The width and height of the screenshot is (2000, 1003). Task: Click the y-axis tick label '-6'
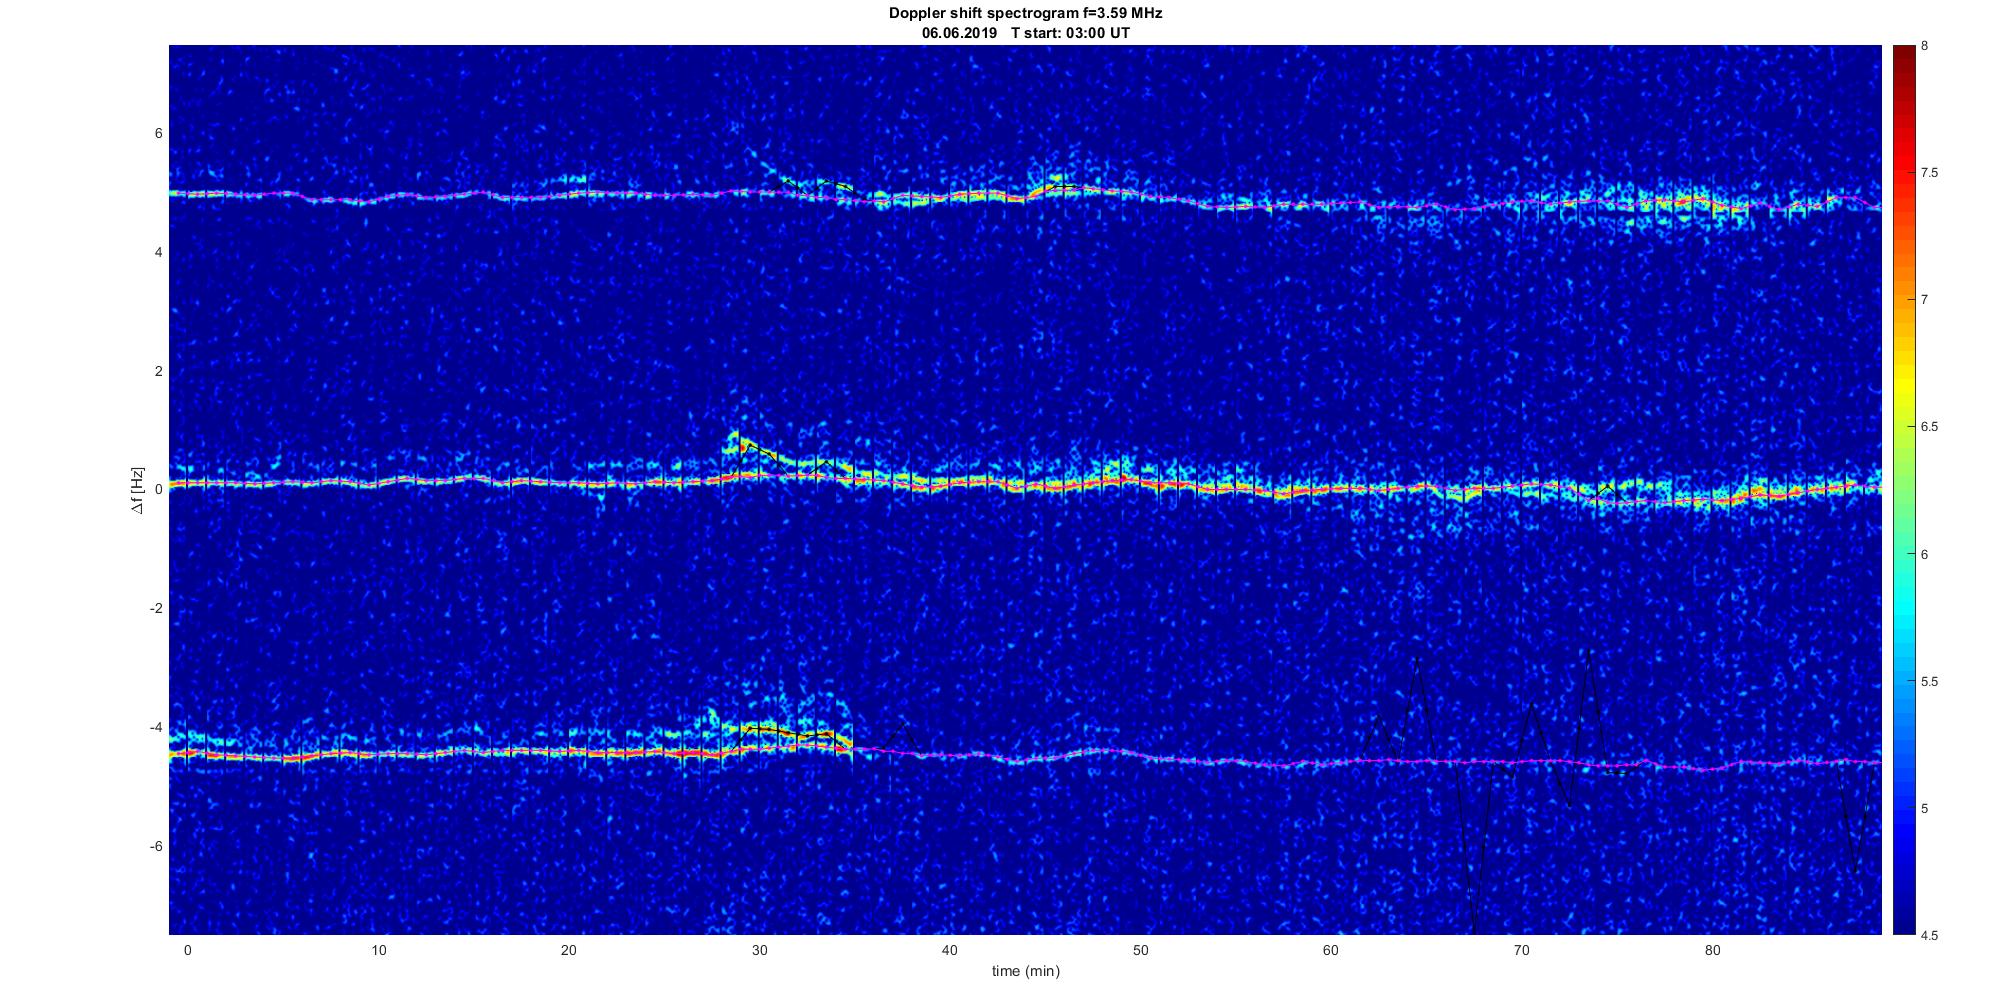pyautogui.click(x=156, y=846)
